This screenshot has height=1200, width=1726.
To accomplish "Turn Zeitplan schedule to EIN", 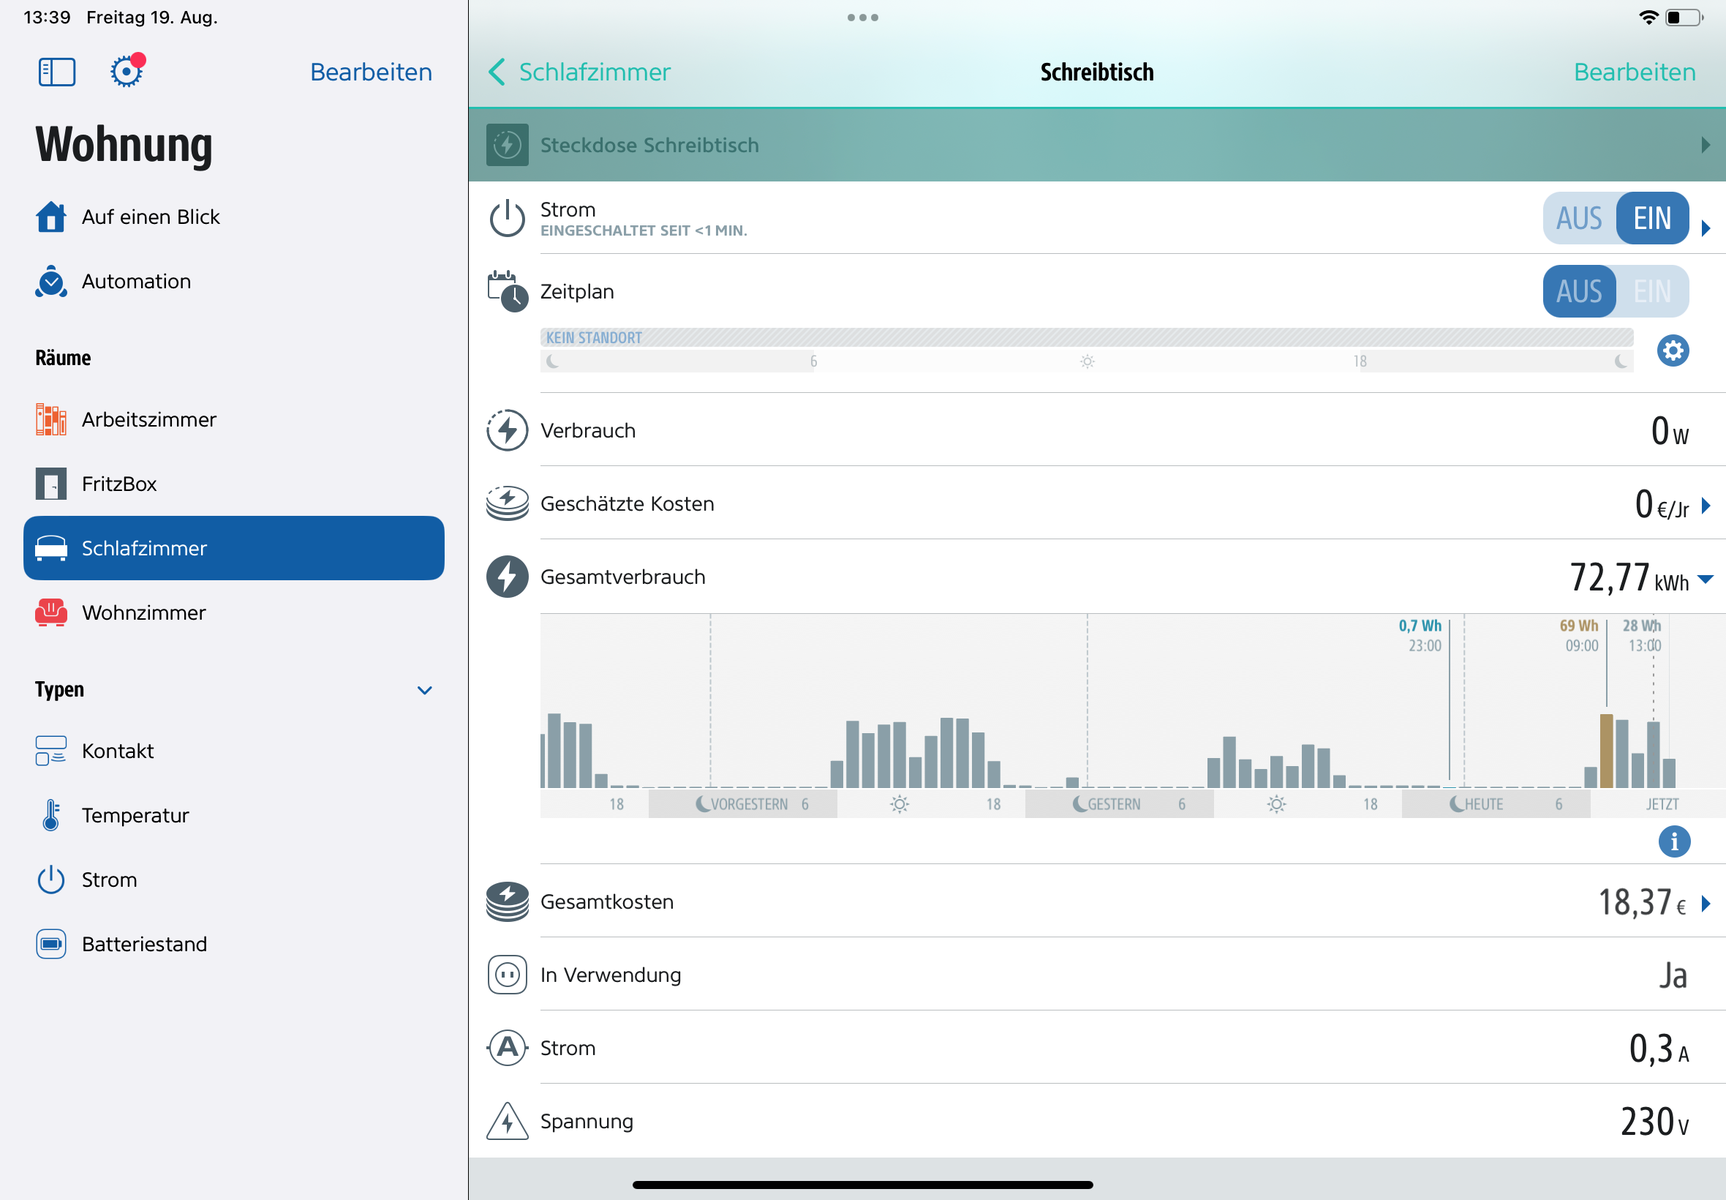I will pos(1652,291).
